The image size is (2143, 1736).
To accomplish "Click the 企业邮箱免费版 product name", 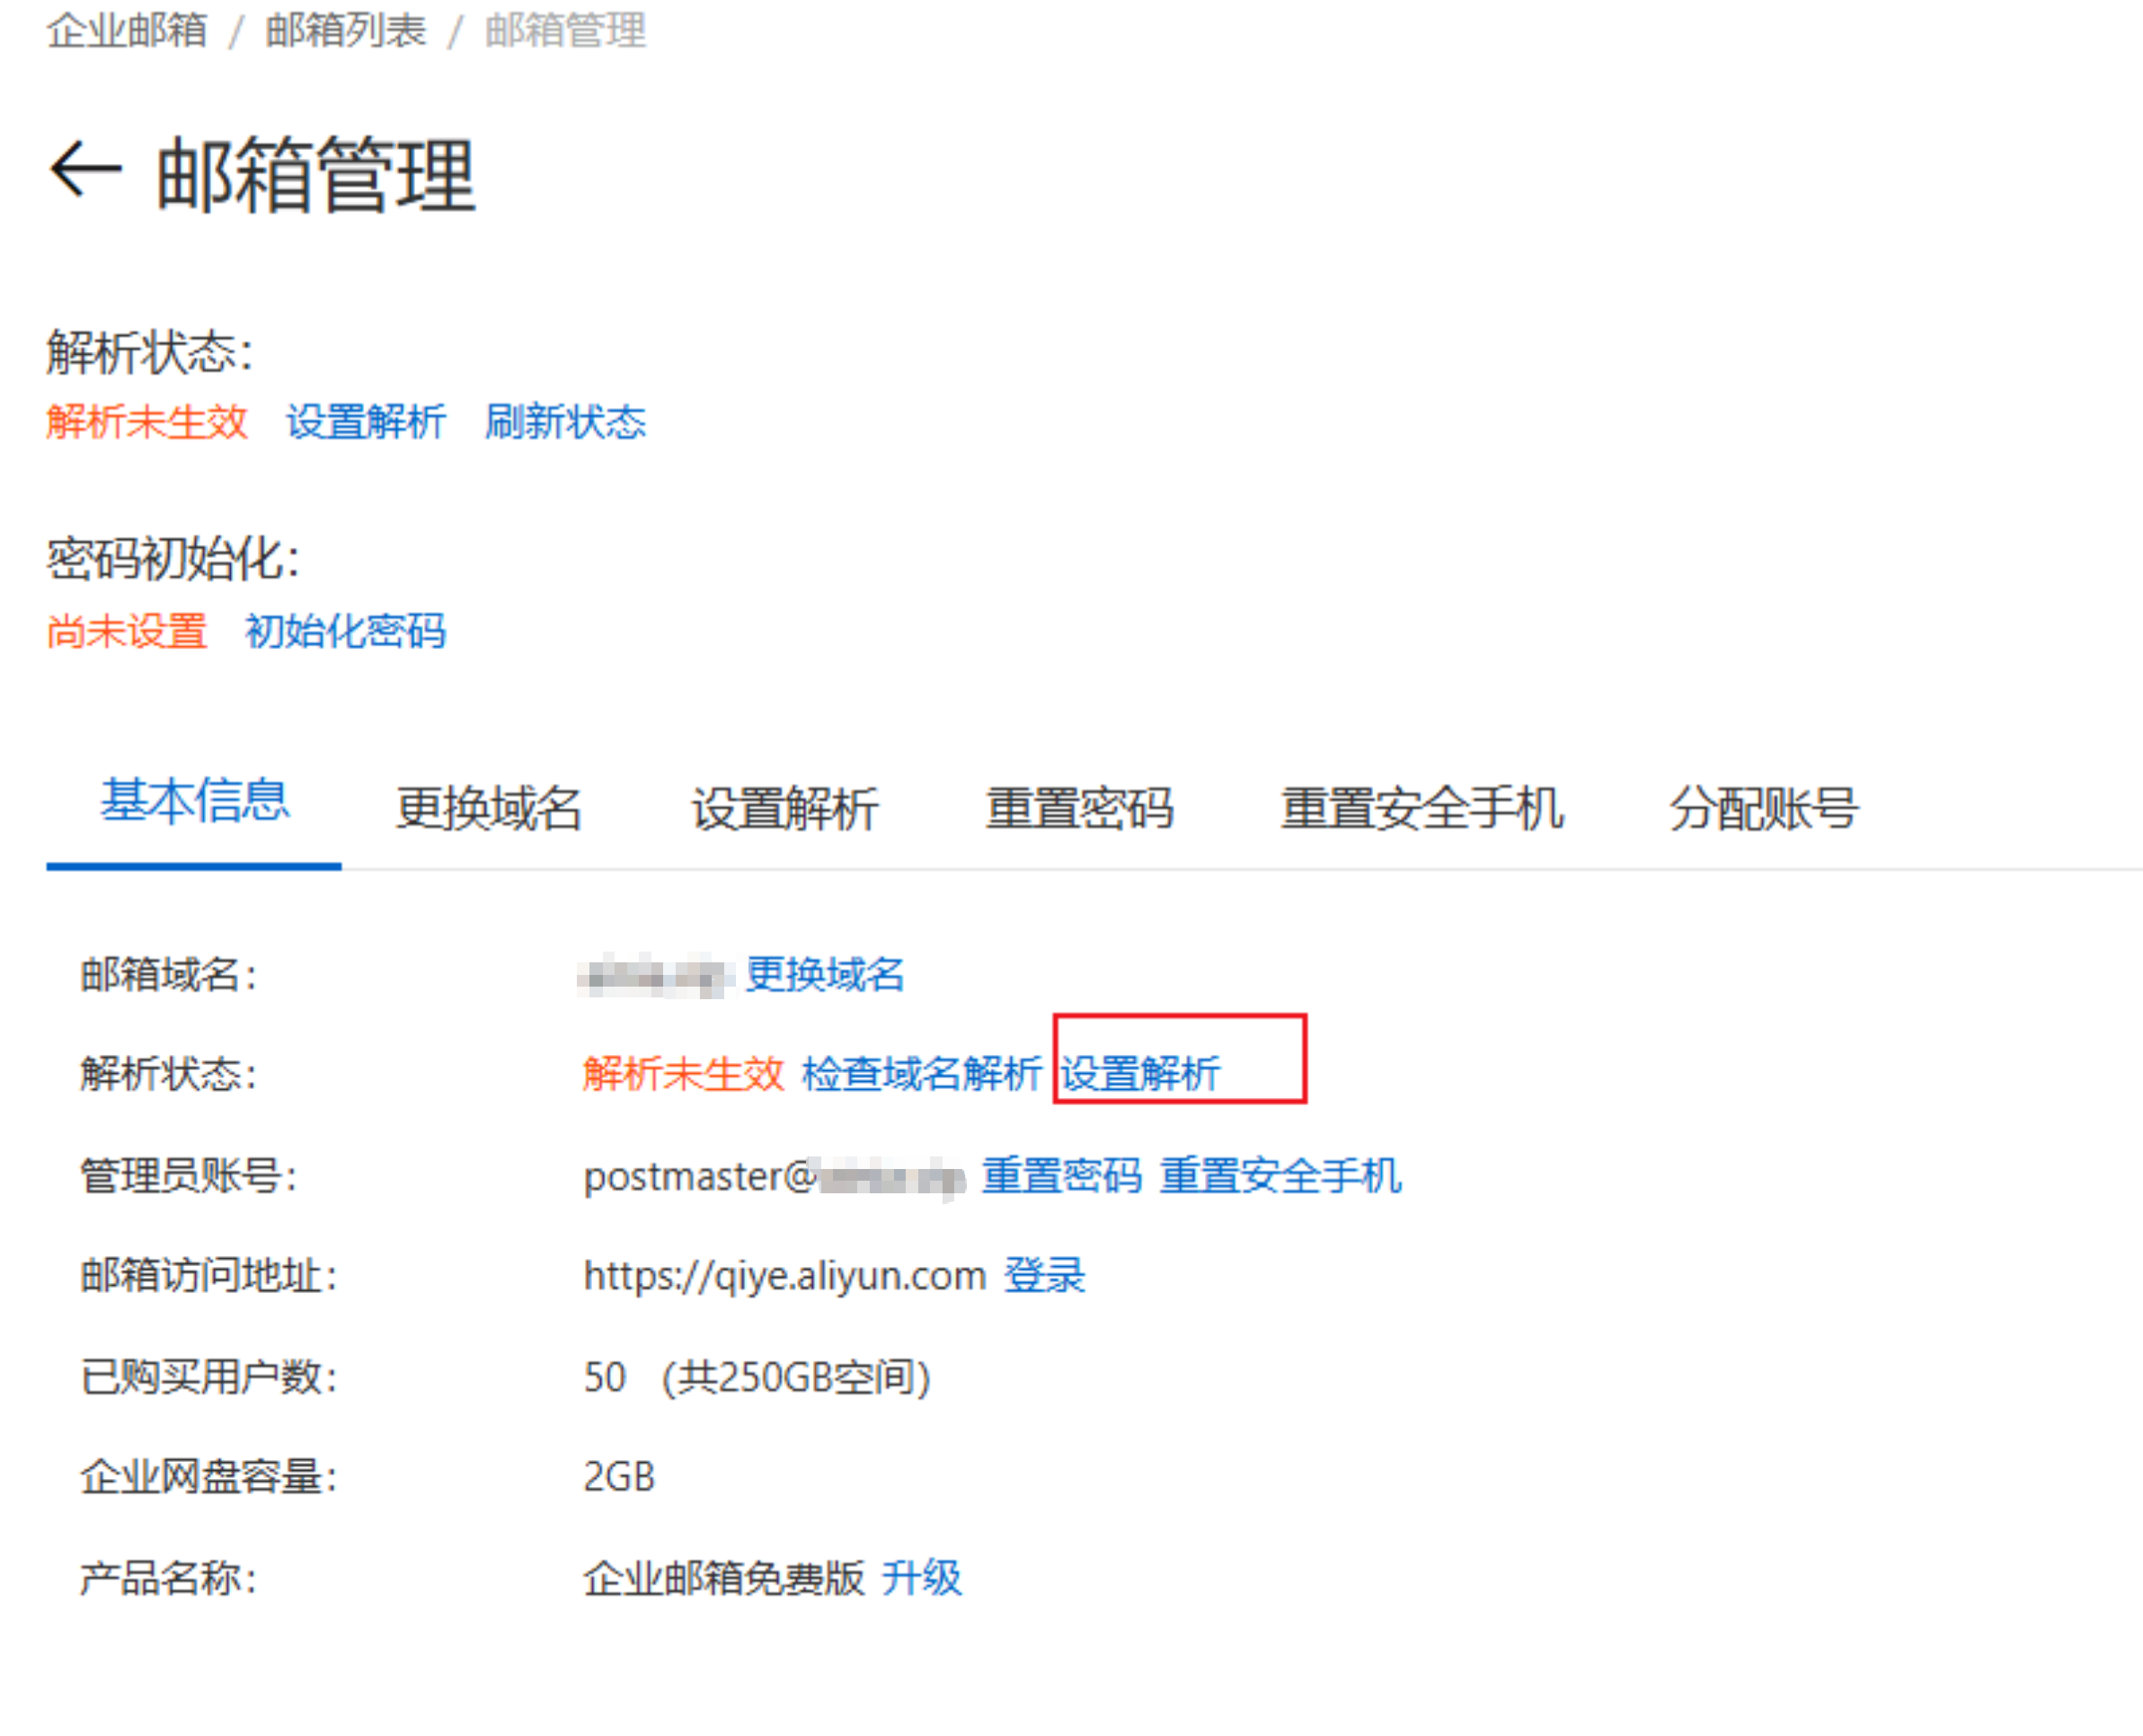I will pos(724,1578).
